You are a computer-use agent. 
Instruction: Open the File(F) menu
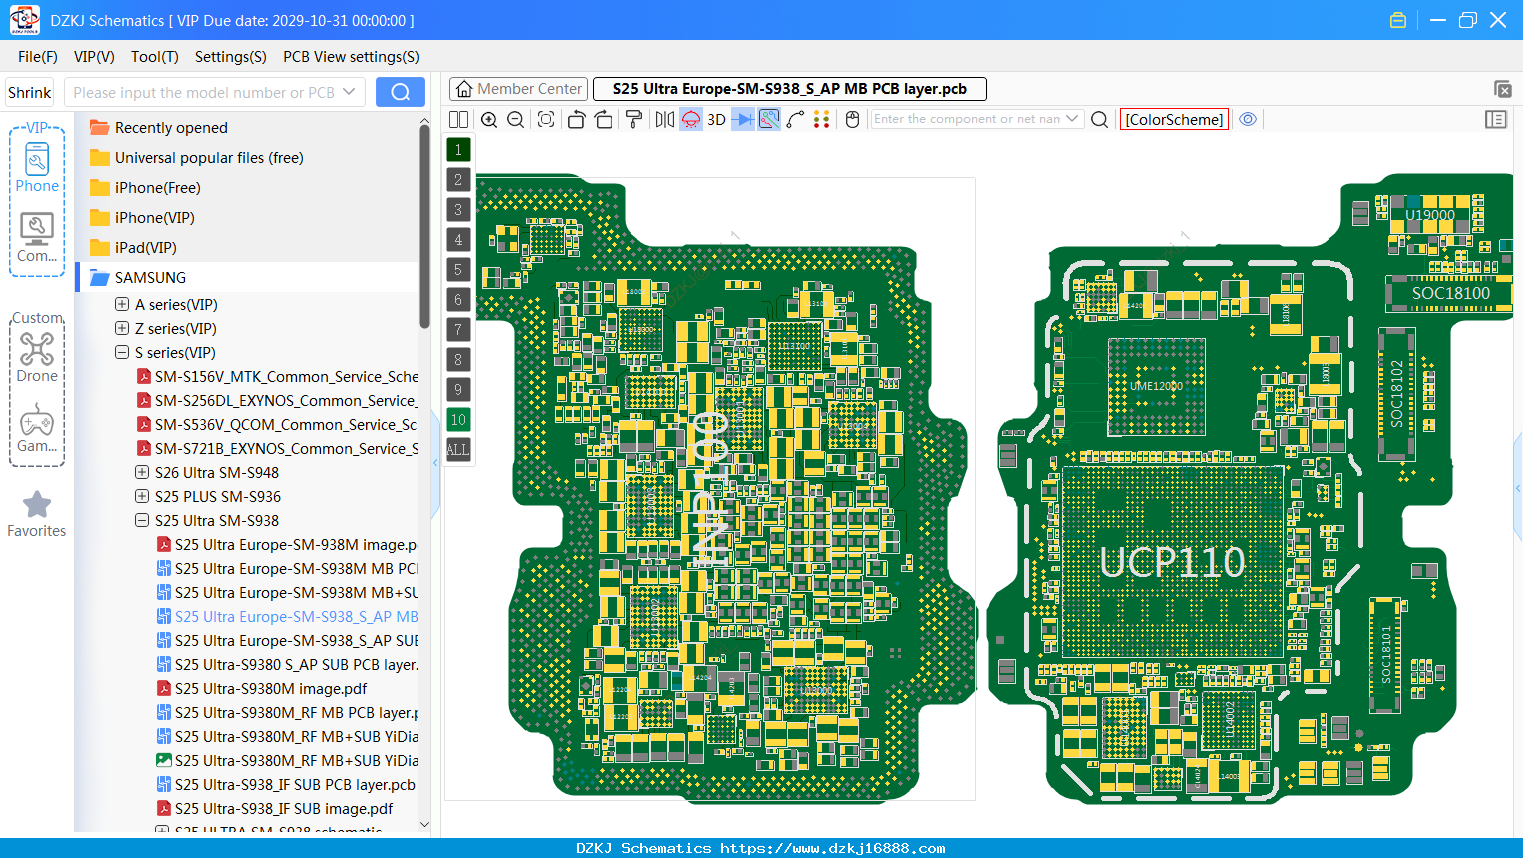click(38, 57)
